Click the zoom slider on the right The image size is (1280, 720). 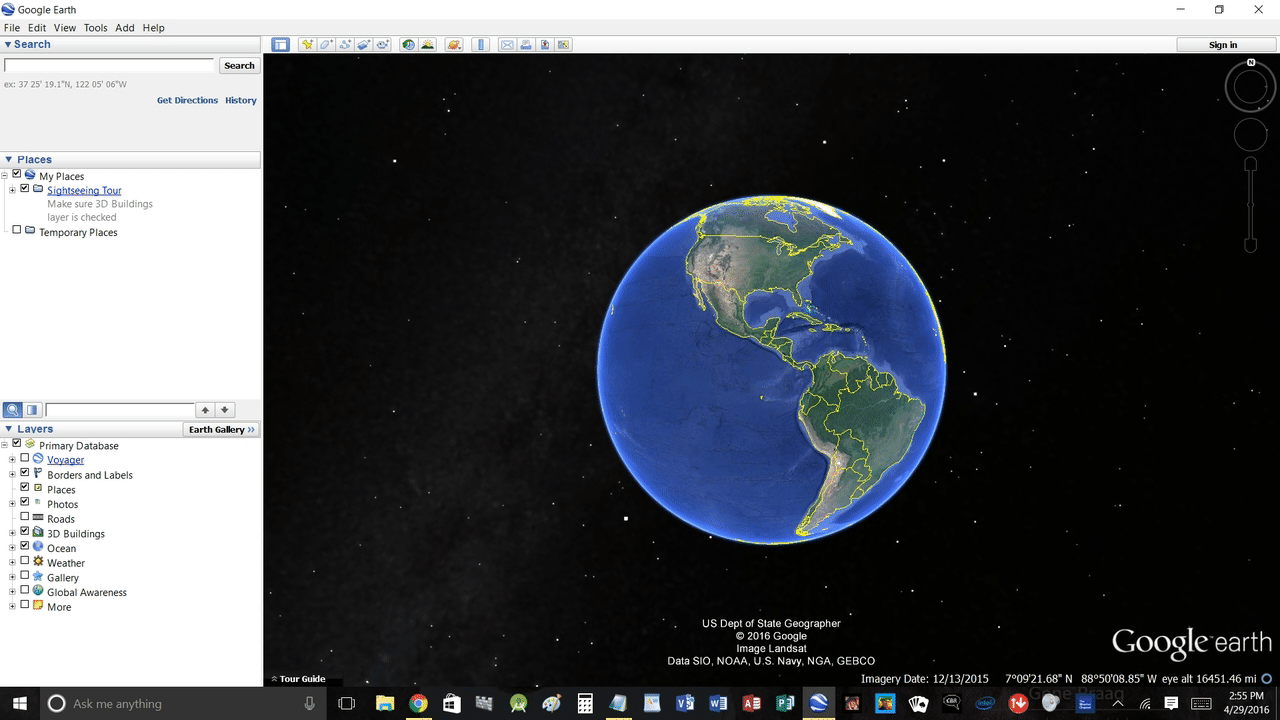(1250, 205)
